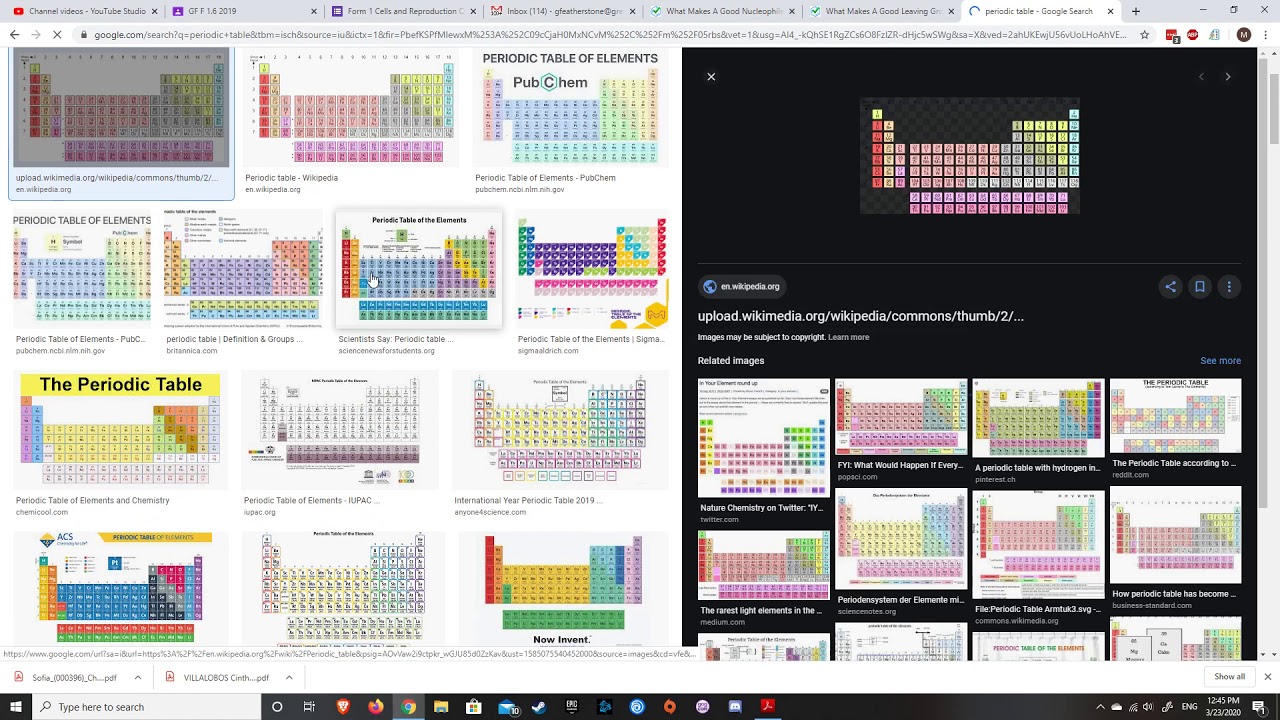Image resolution: width=1280 pixels, height=720 pixels.
Task: Open related image Nature Chemistry on Twitter
Action: click(x=764, y=451)
